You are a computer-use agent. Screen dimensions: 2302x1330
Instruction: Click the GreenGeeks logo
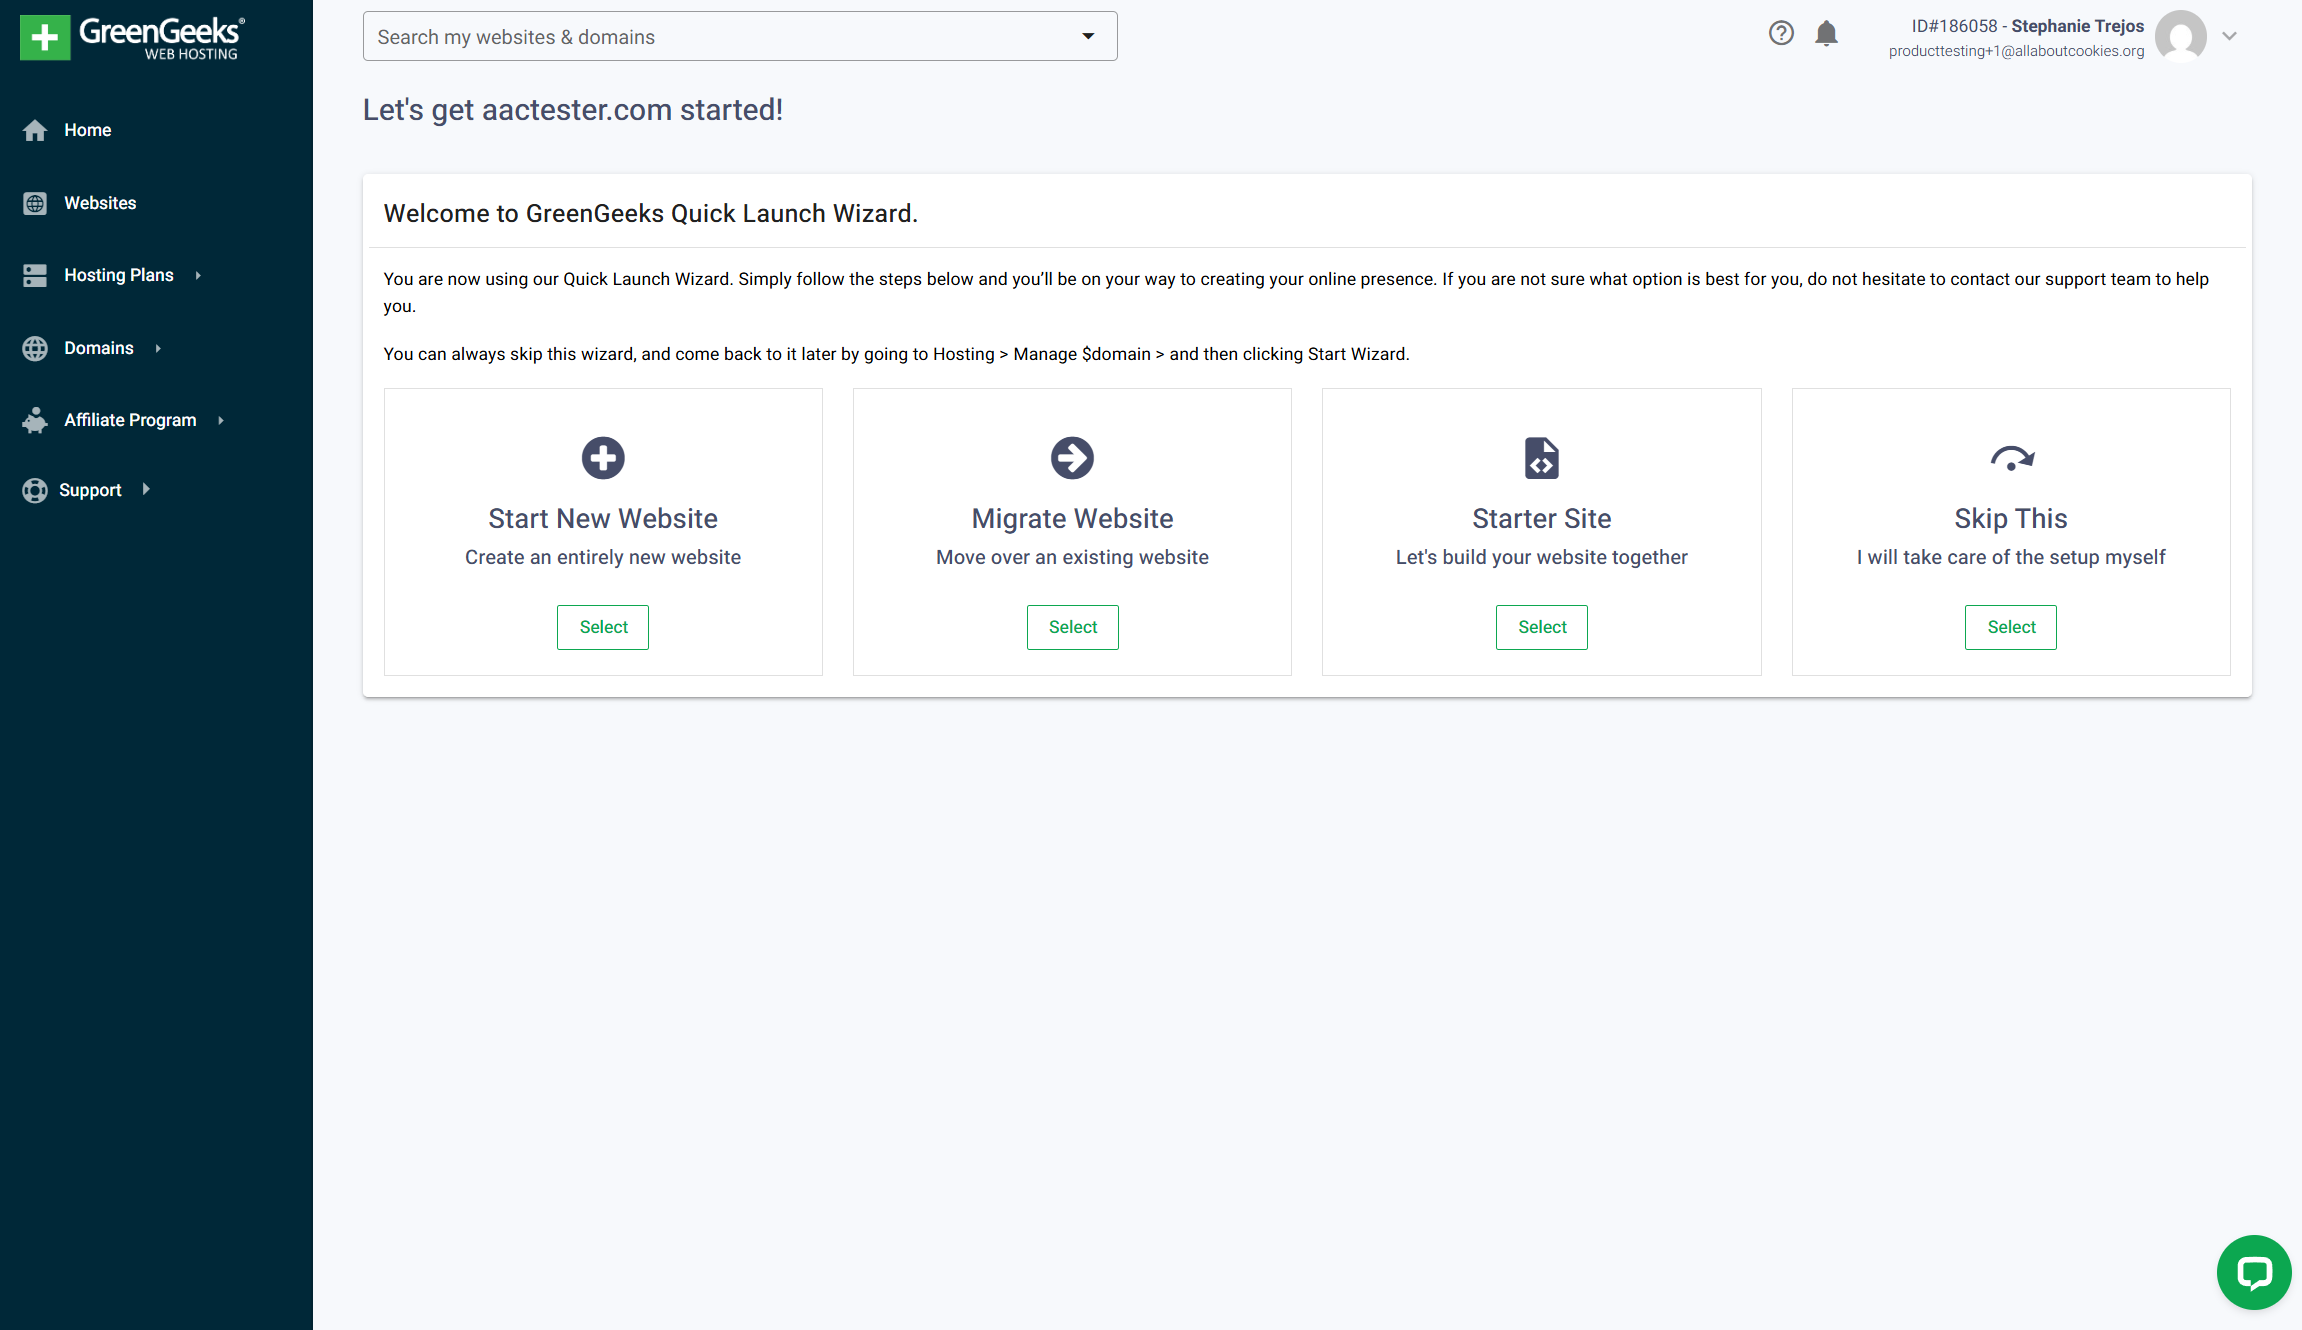pyautogui.click(x=132, y=38)
